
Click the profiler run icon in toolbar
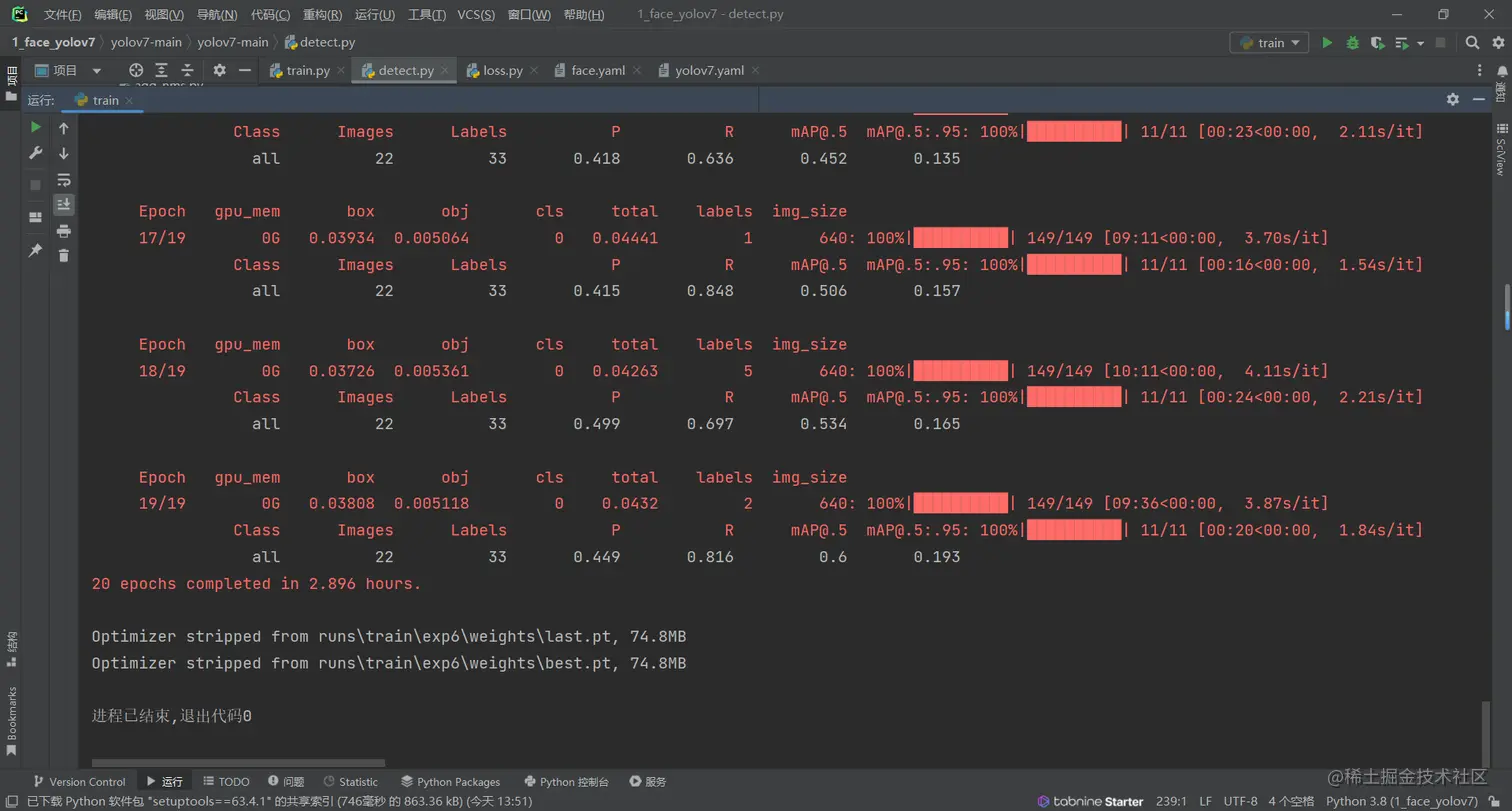coord(1401,43)
